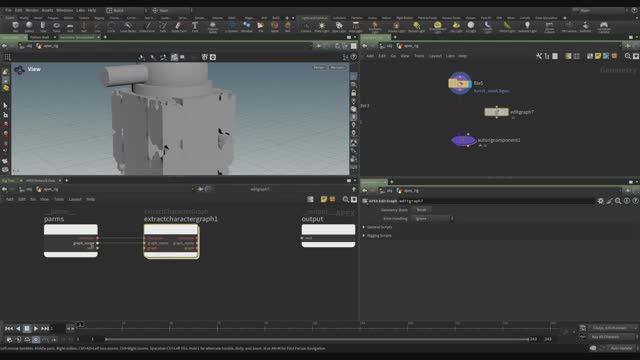This screenshot has height=360, width=640.
Task: Open the Tools menu in APEX network view
Action: point(59,199)
